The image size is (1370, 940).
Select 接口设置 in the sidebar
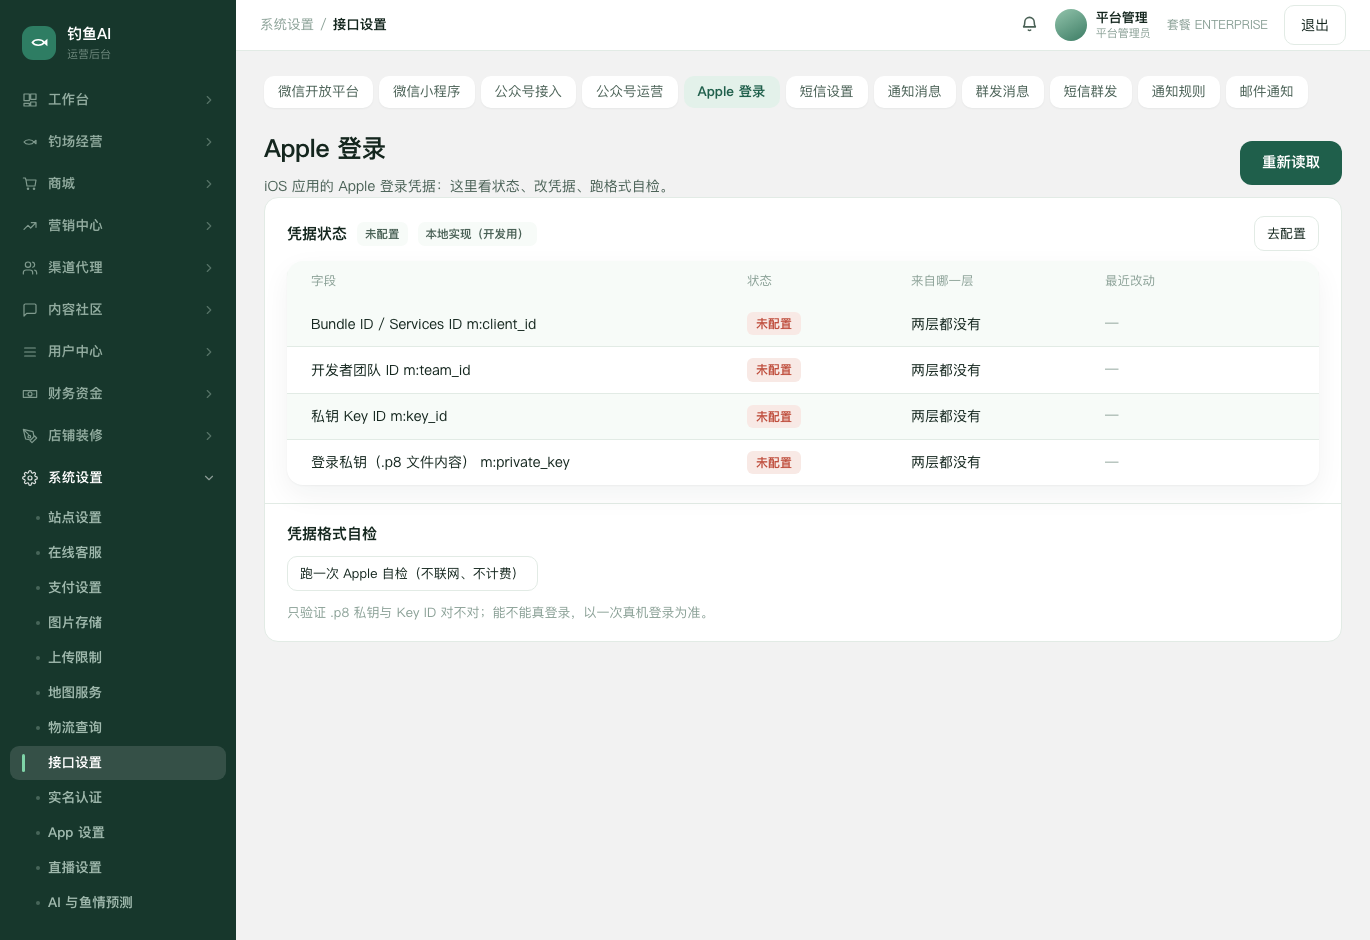click(118, 763)
